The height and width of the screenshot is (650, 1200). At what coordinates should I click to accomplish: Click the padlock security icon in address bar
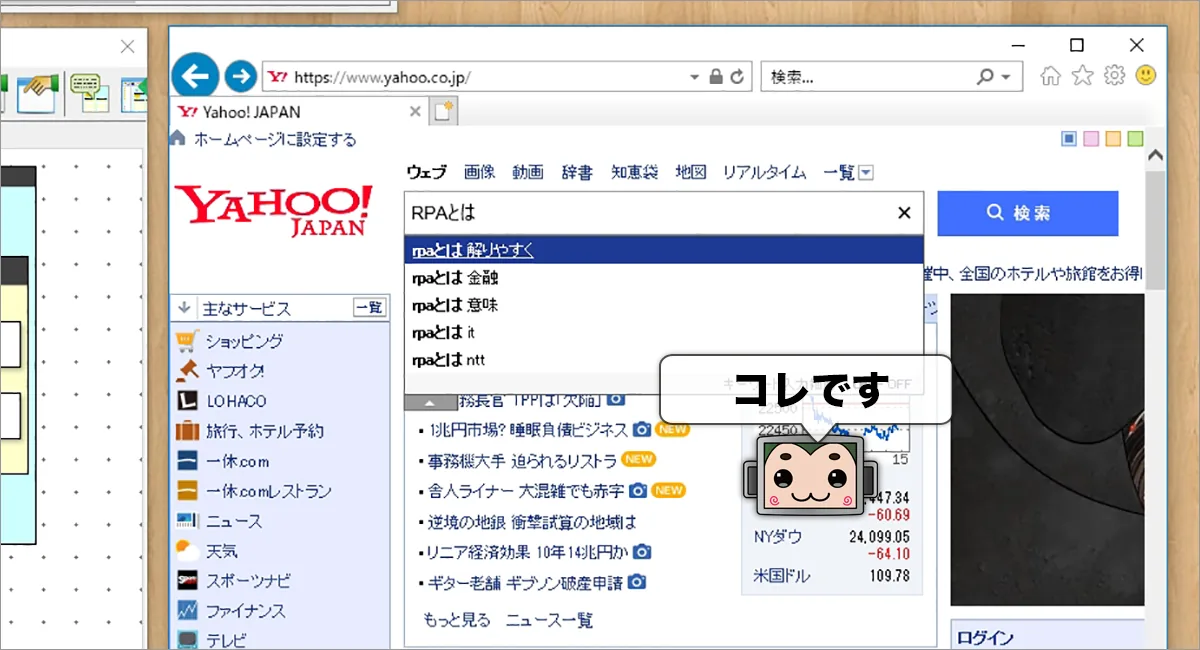[716, 76]
